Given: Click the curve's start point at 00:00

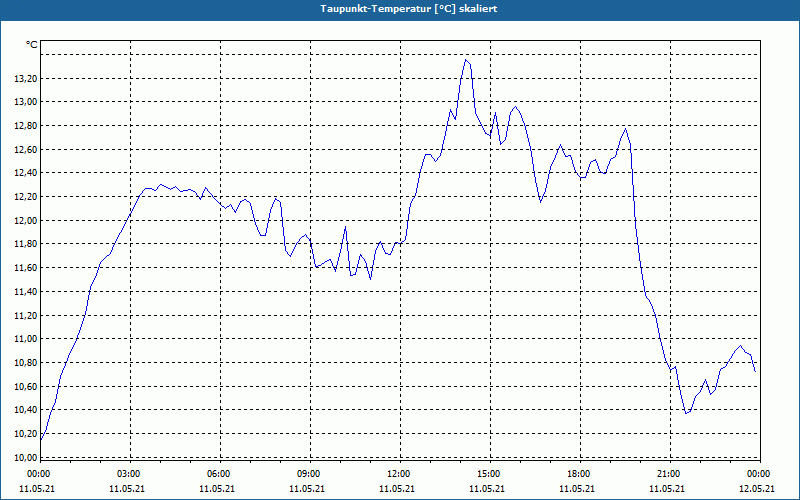Looking at the screenshot, I should 41,439.
